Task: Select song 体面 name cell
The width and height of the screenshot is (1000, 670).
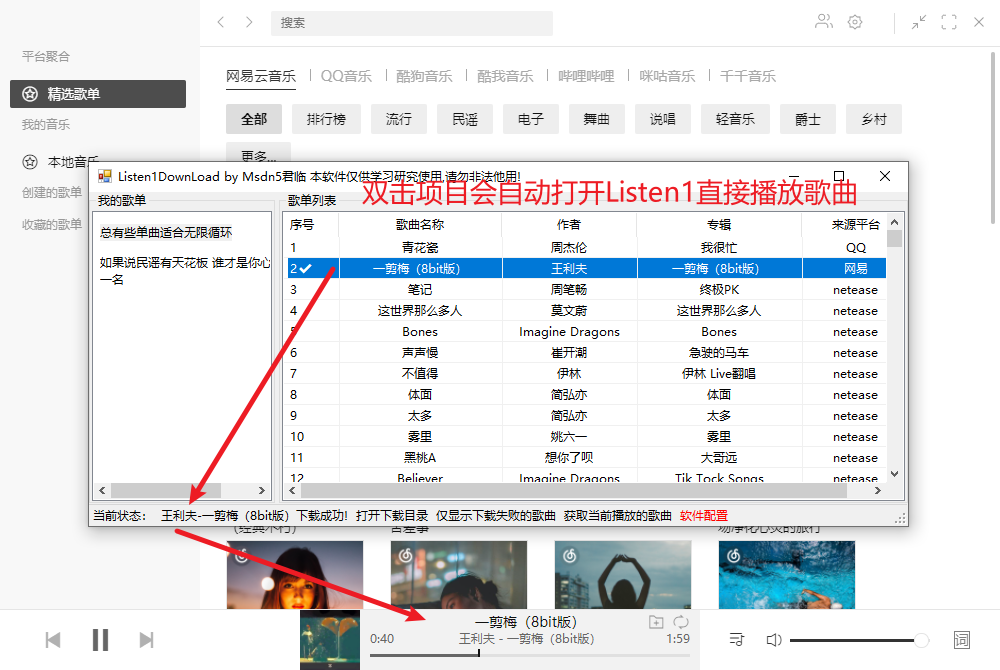Action: click(420, 395)
